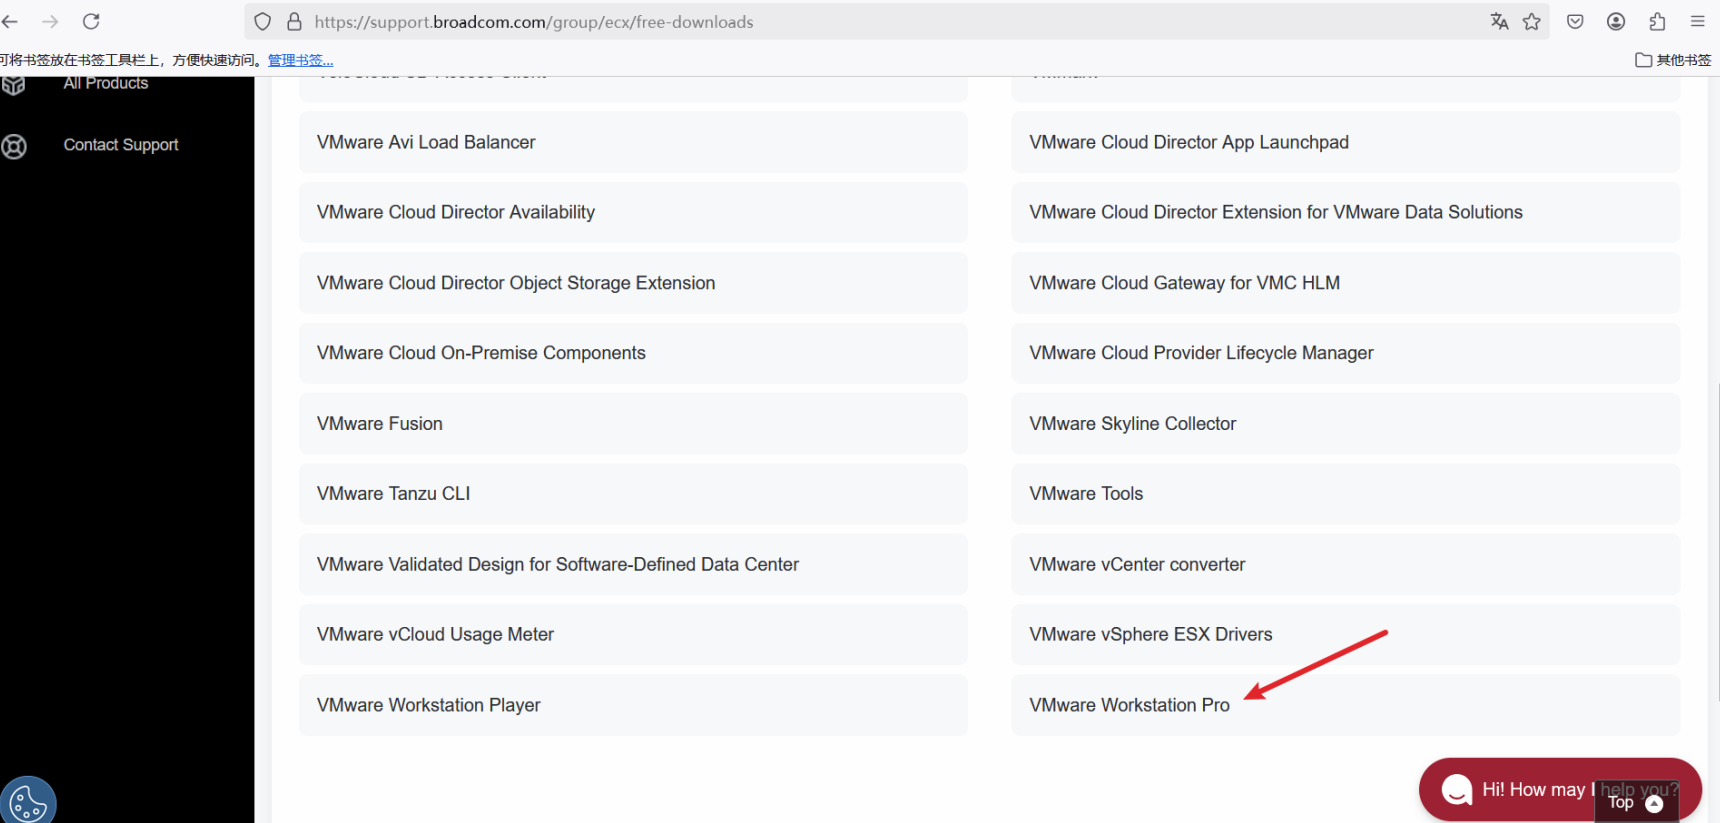Click the browser forward arrow
This screenshot has width=1720, height=823.
click(x=50, y=21)
